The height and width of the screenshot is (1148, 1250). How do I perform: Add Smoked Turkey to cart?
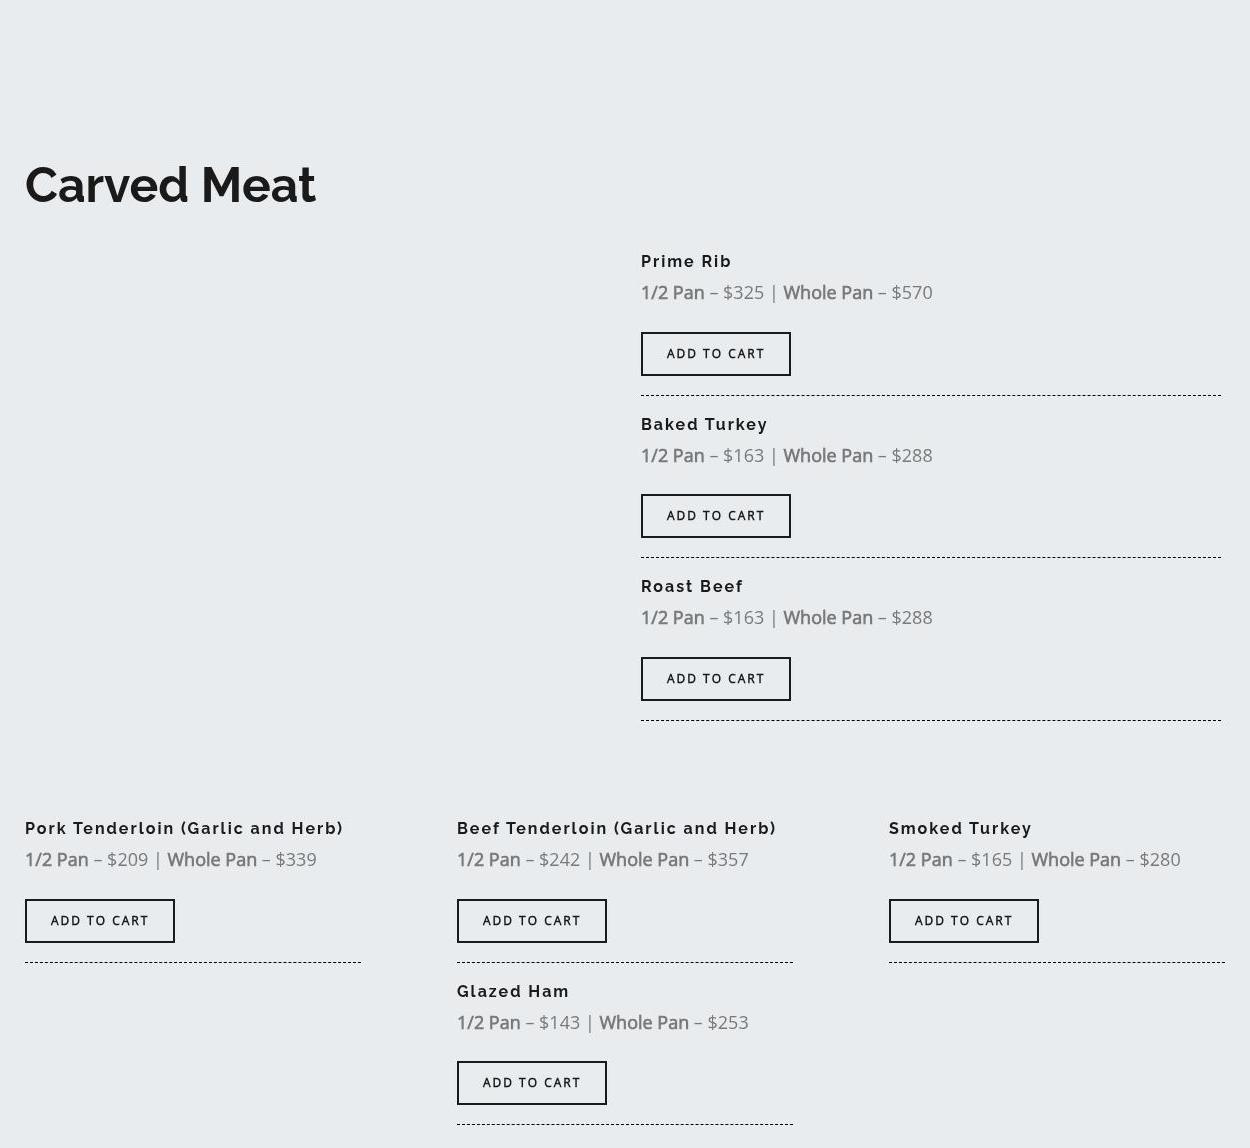click(x=963, y=921)
